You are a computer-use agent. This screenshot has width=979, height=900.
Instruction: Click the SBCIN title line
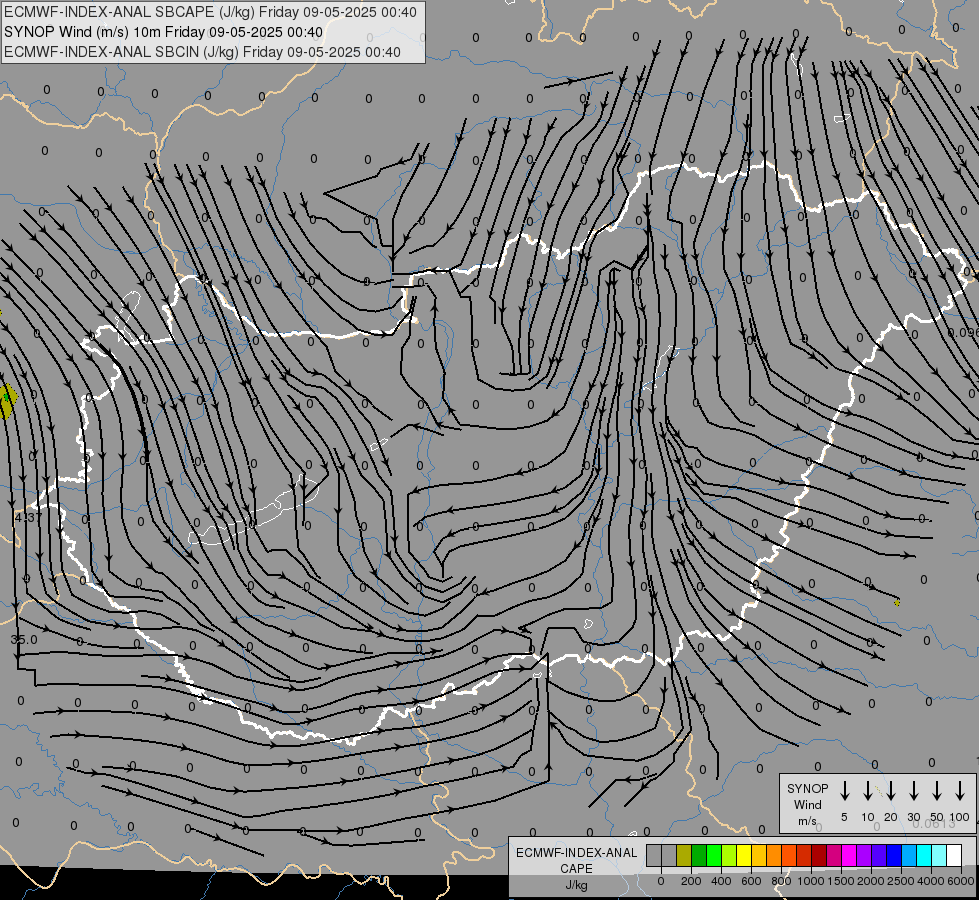tap(202, 52)
